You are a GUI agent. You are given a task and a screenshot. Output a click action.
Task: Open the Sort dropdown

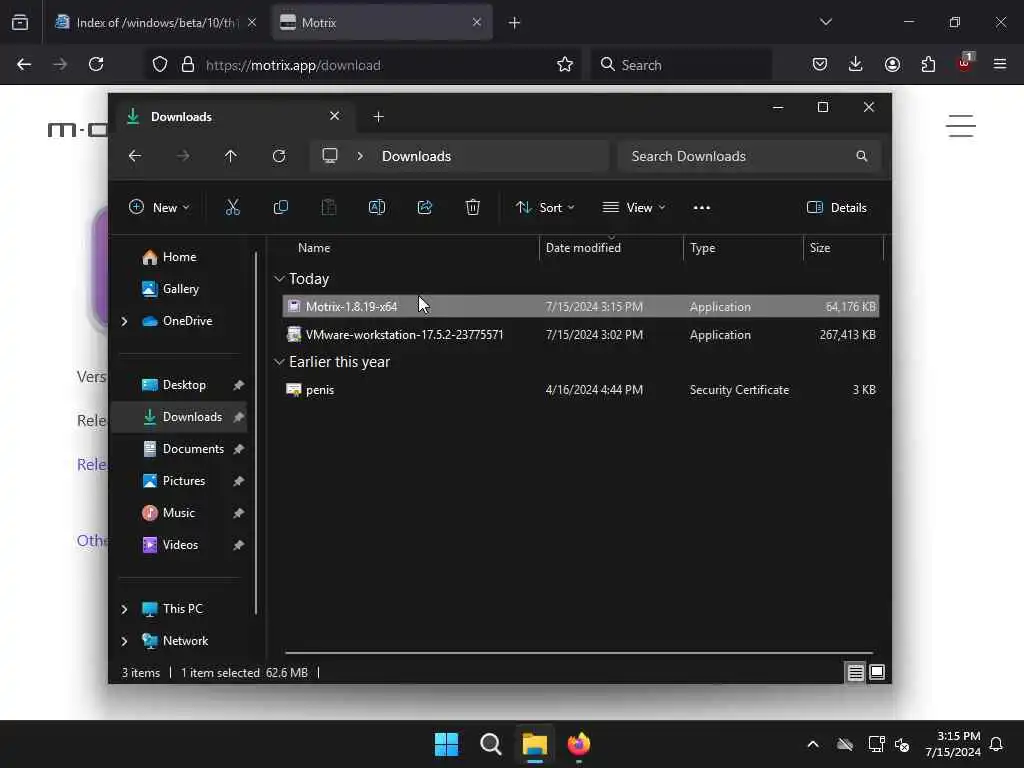(545, 208)
